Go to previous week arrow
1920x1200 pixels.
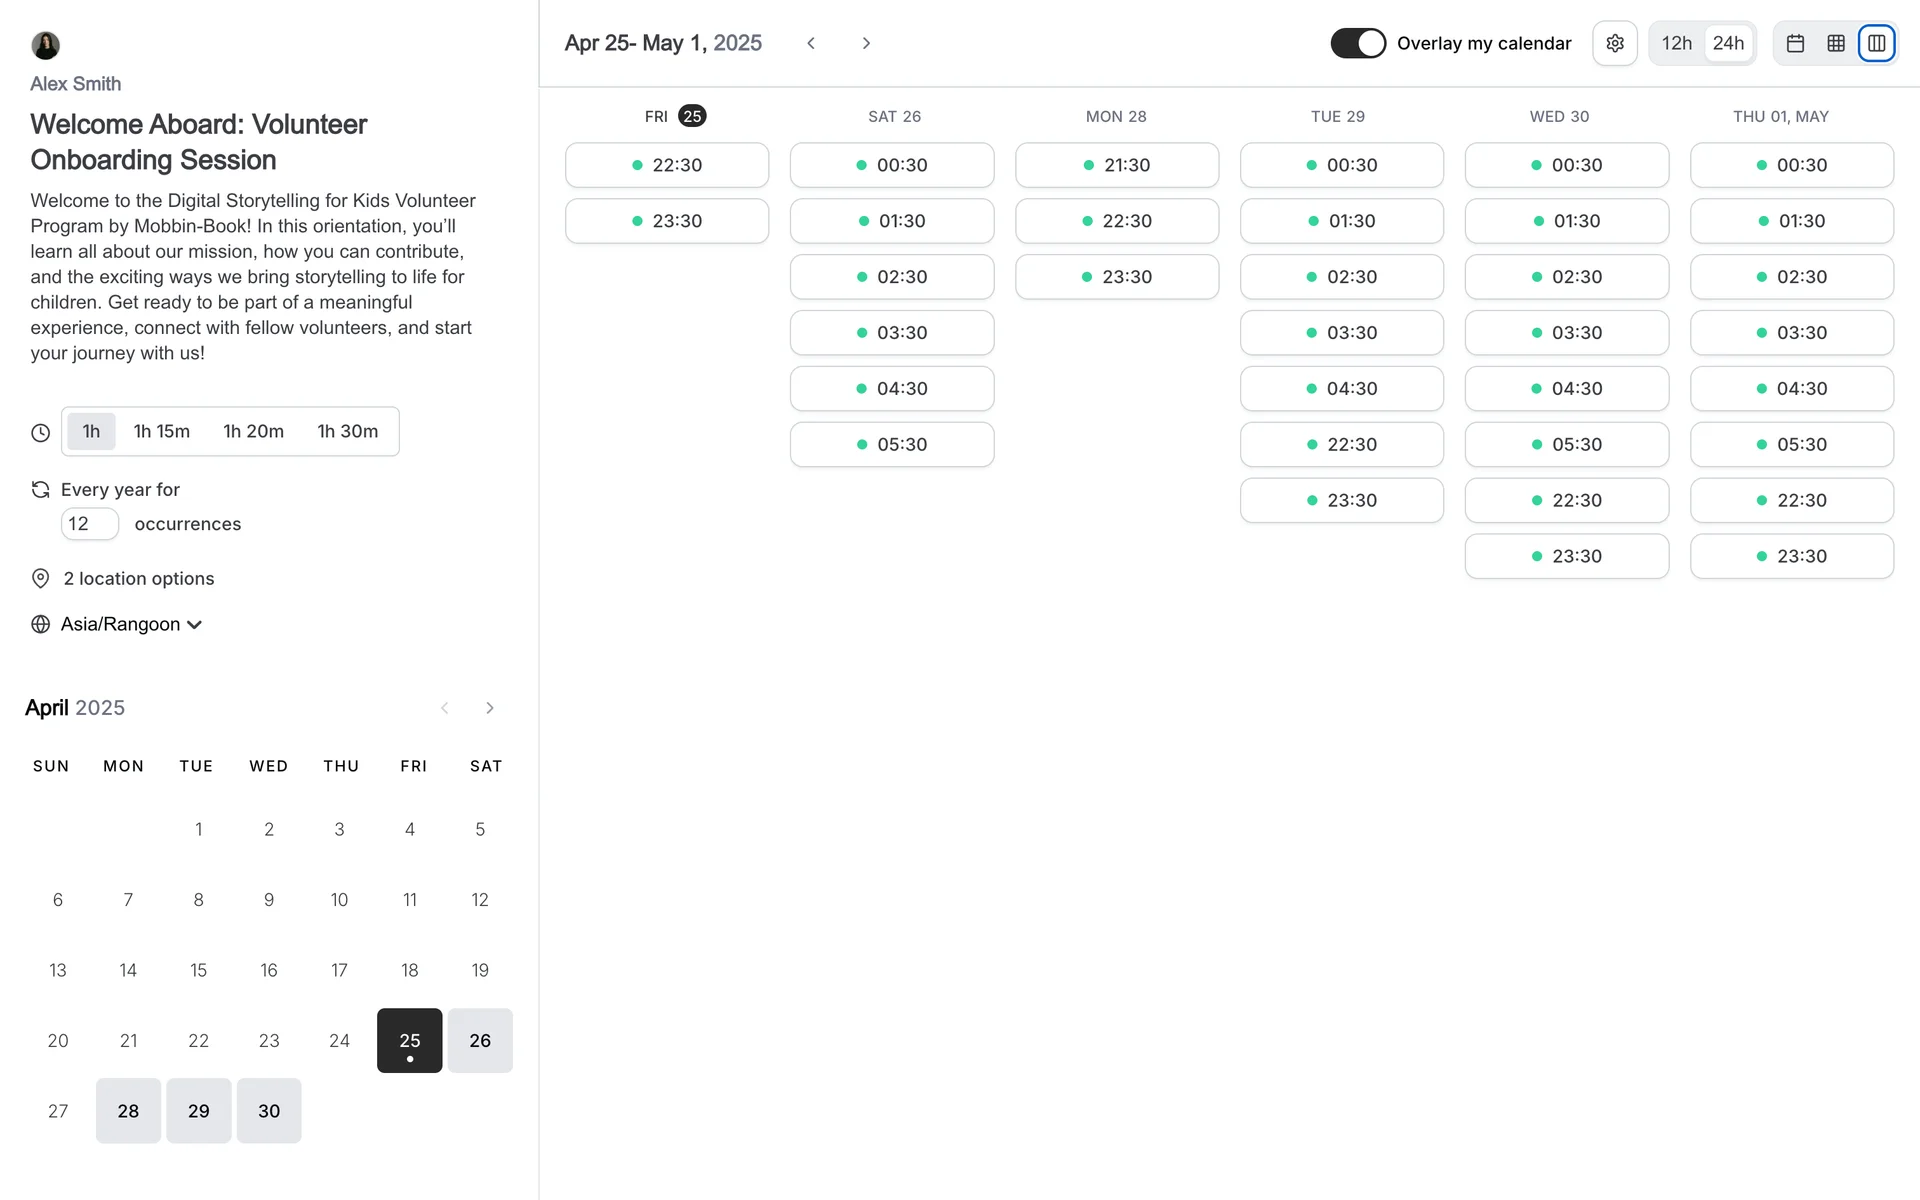[x=811, y=43]
